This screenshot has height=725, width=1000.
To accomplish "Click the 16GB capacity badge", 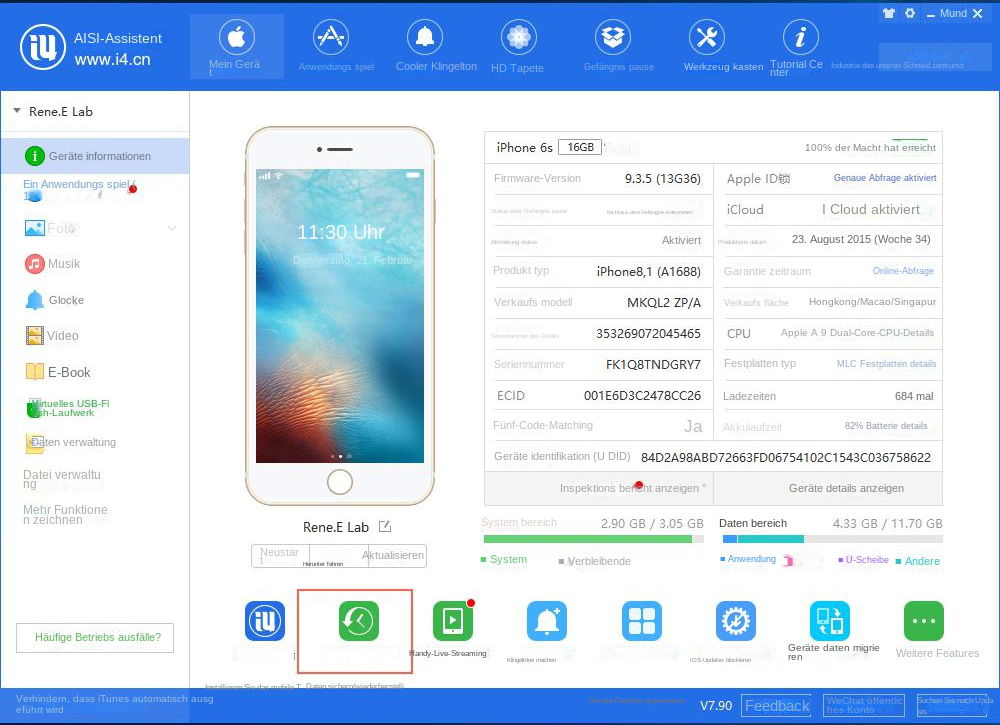I will [x=580, y=147].
